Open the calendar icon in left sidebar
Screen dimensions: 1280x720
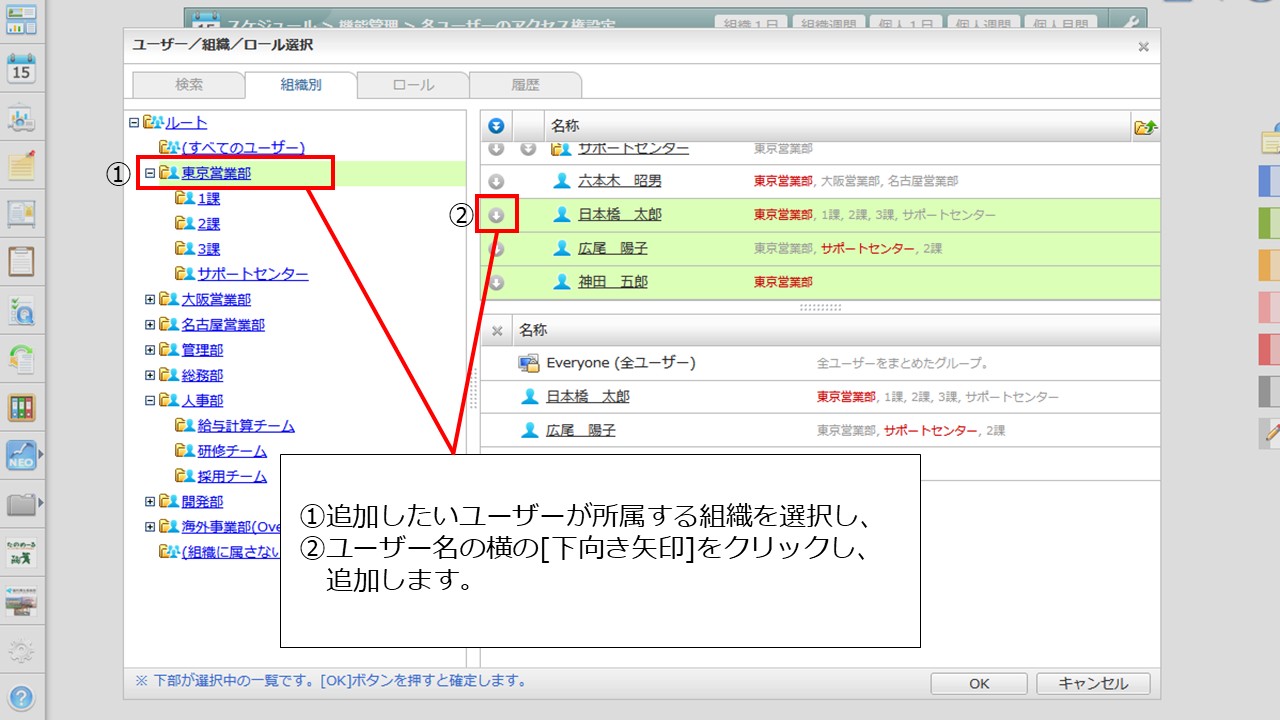[21, 68]
